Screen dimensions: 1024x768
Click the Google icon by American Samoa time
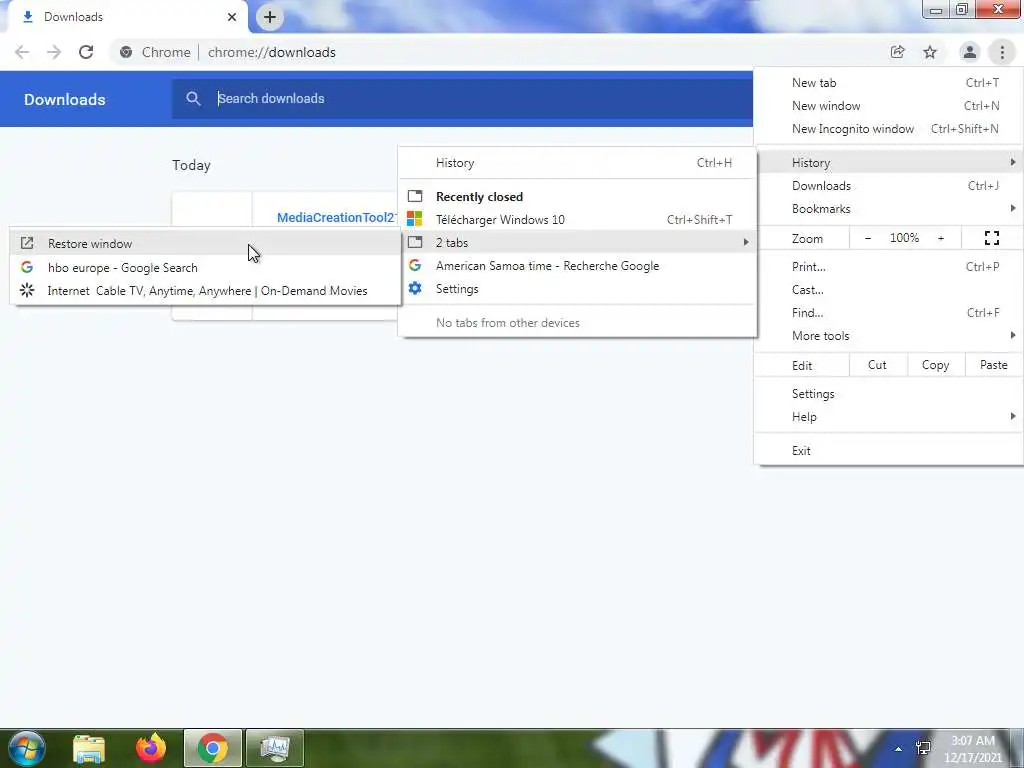click(415, 265)
